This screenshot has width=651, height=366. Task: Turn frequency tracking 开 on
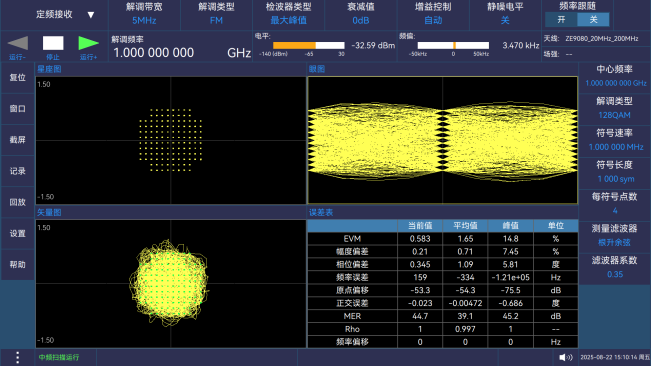pos(561,20)
